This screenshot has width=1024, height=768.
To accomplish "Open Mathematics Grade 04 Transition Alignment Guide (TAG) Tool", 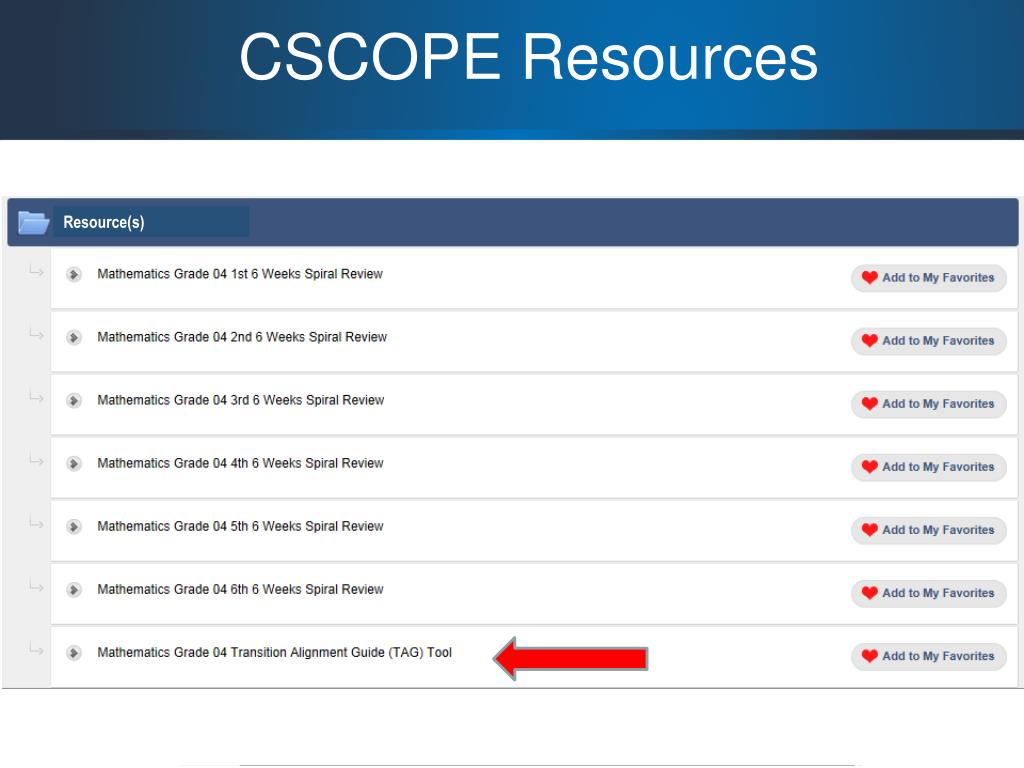I will pos(274,652).
